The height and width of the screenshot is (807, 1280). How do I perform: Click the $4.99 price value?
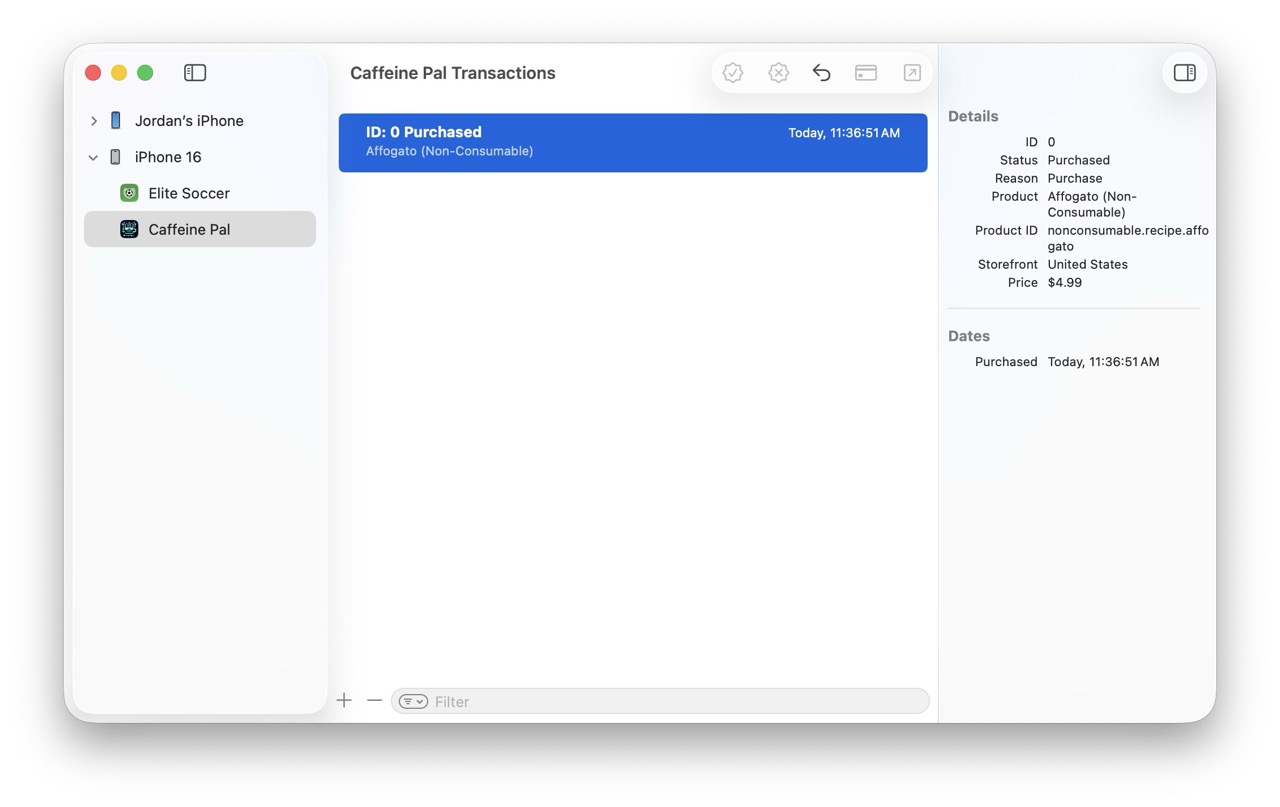(x=1065, y=283)
